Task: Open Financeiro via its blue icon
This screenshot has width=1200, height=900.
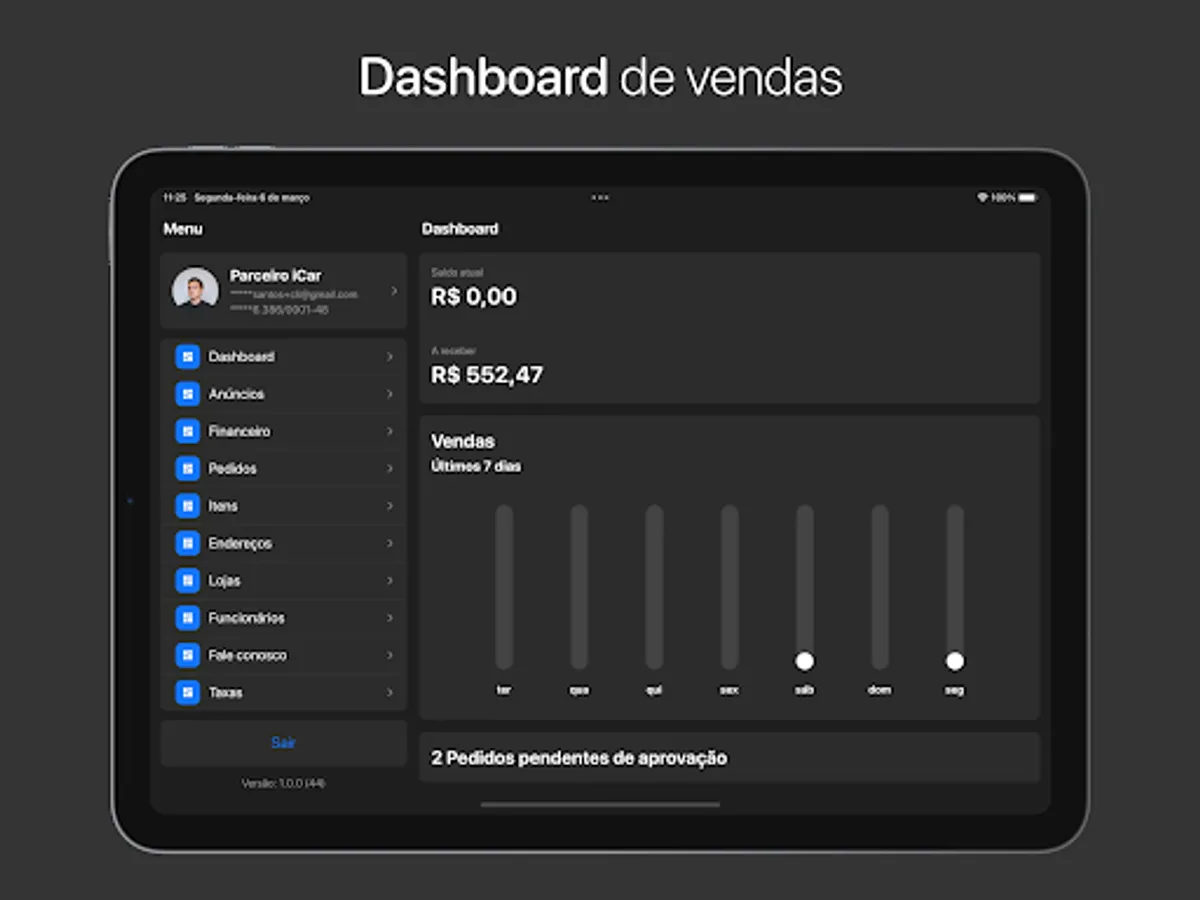Action: click(188, 431)
